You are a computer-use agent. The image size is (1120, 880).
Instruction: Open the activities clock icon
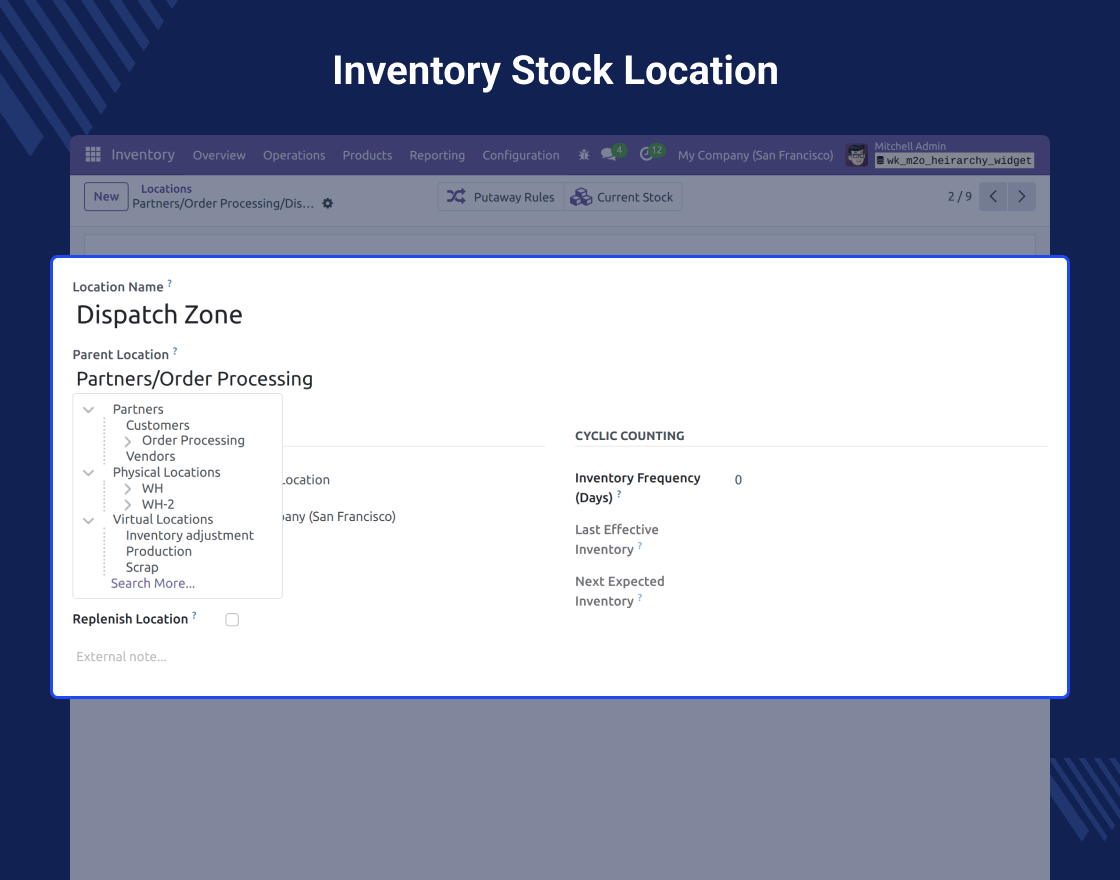tap(646, 154)
